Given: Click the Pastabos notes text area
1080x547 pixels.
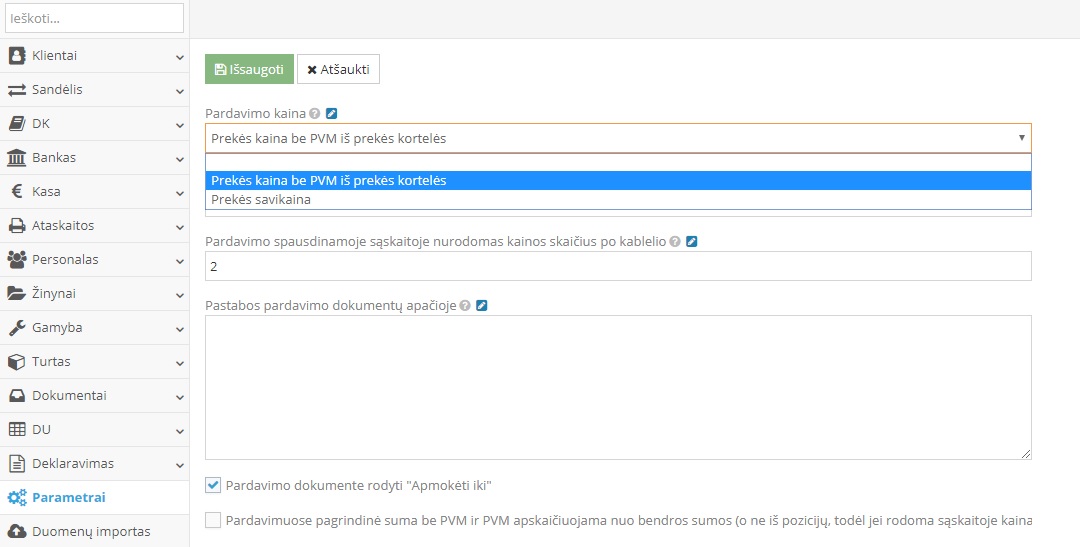Looking at the screenshot, I should pos(618,387).
